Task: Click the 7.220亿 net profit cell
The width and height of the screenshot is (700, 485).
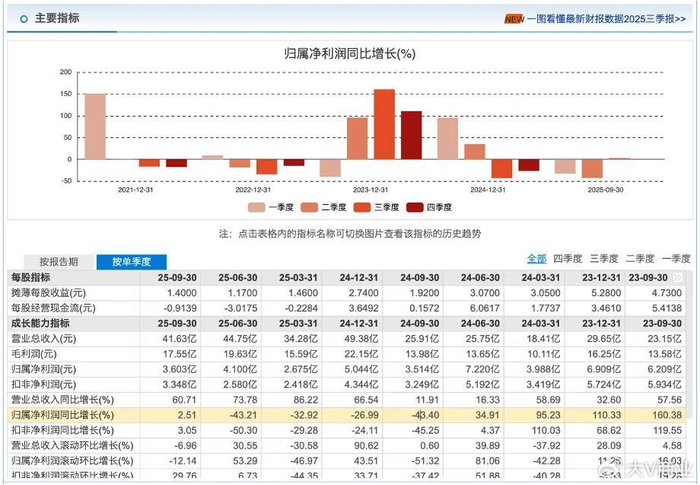Action: tap(482, 369)
